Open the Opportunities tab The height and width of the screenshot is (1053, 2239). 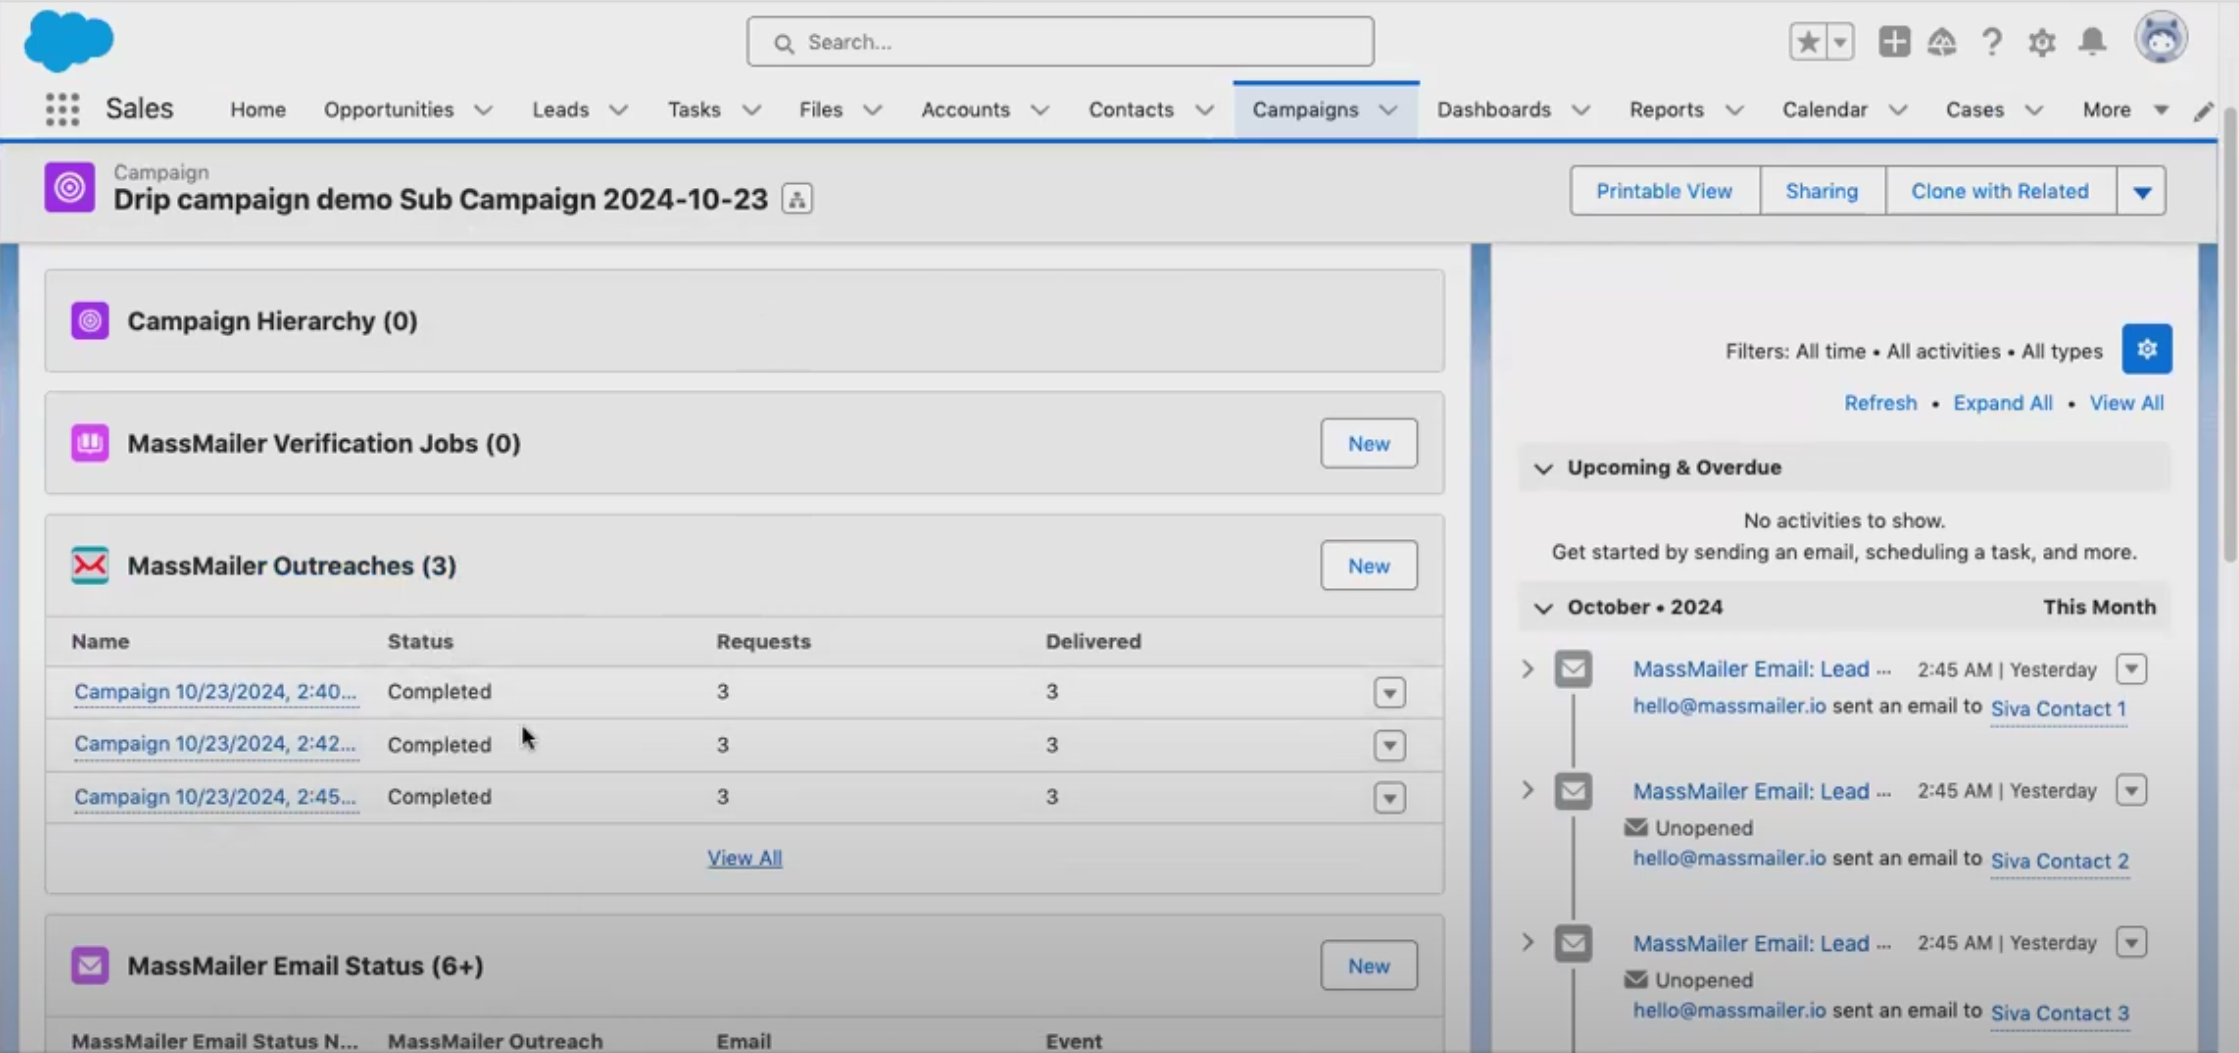388,109
